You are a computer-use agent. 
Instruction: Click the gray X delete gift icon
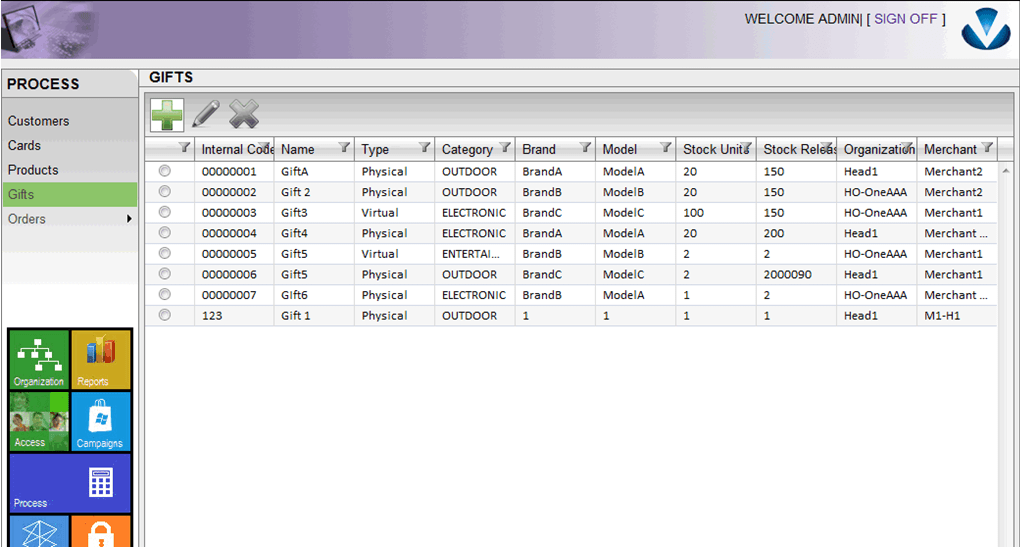(243, 114)
